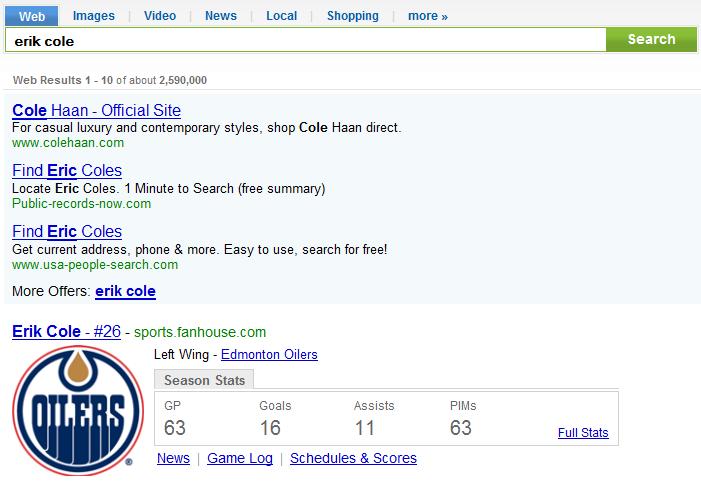Open the Video search tab
701x489 pixels.
click(x=160, y=16)
